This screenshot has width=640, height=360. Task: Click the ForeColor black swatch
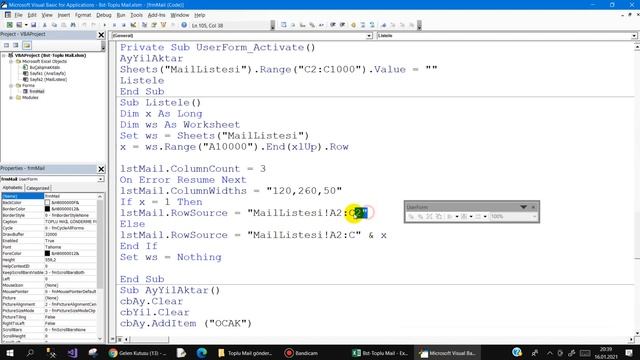point(47,253)
